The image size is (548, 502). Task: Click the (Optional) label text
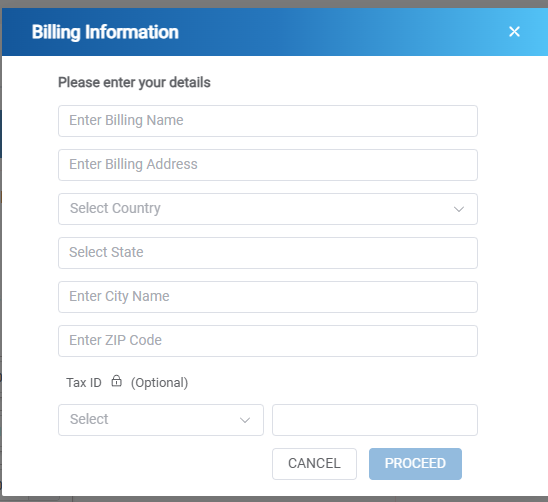[159, 382]
